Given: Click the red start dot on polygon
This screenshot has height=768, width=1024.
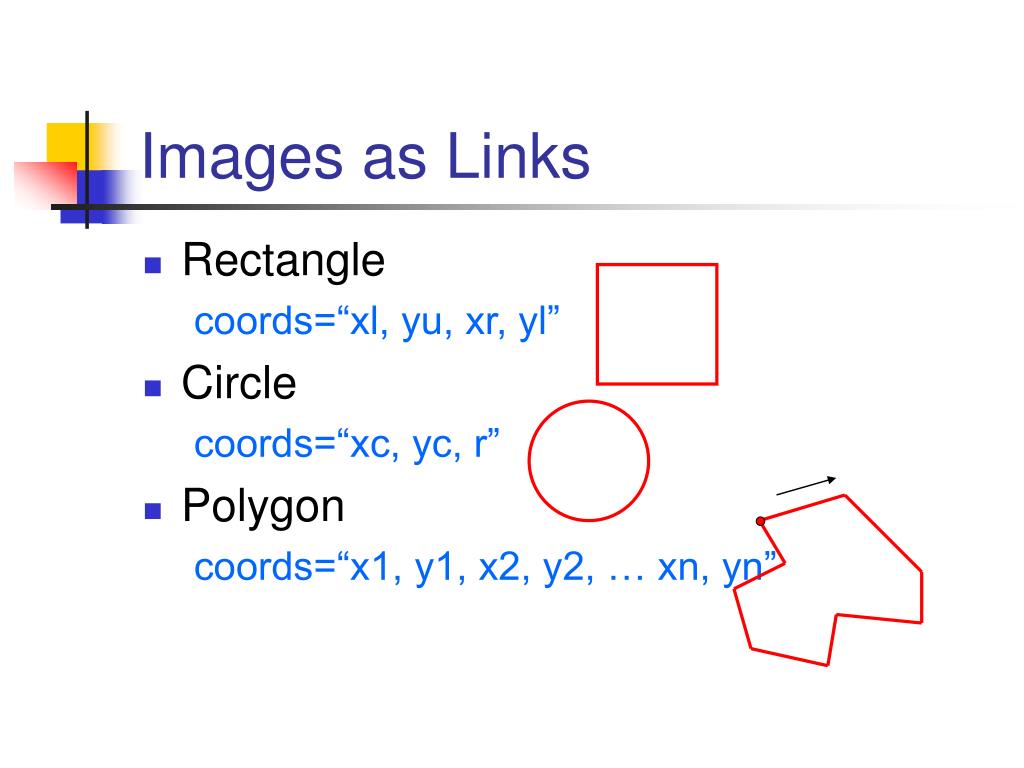Looking at the screenshot, I should [x=760, y=521].
